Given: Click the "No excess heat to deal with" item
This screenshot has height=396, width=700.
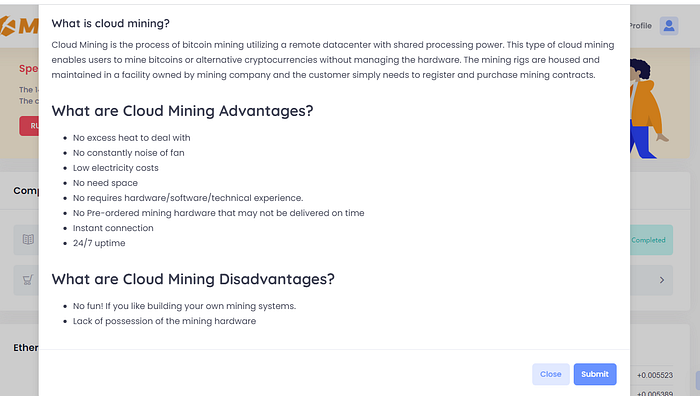Looking at the screenshot, I should (132, 138).
